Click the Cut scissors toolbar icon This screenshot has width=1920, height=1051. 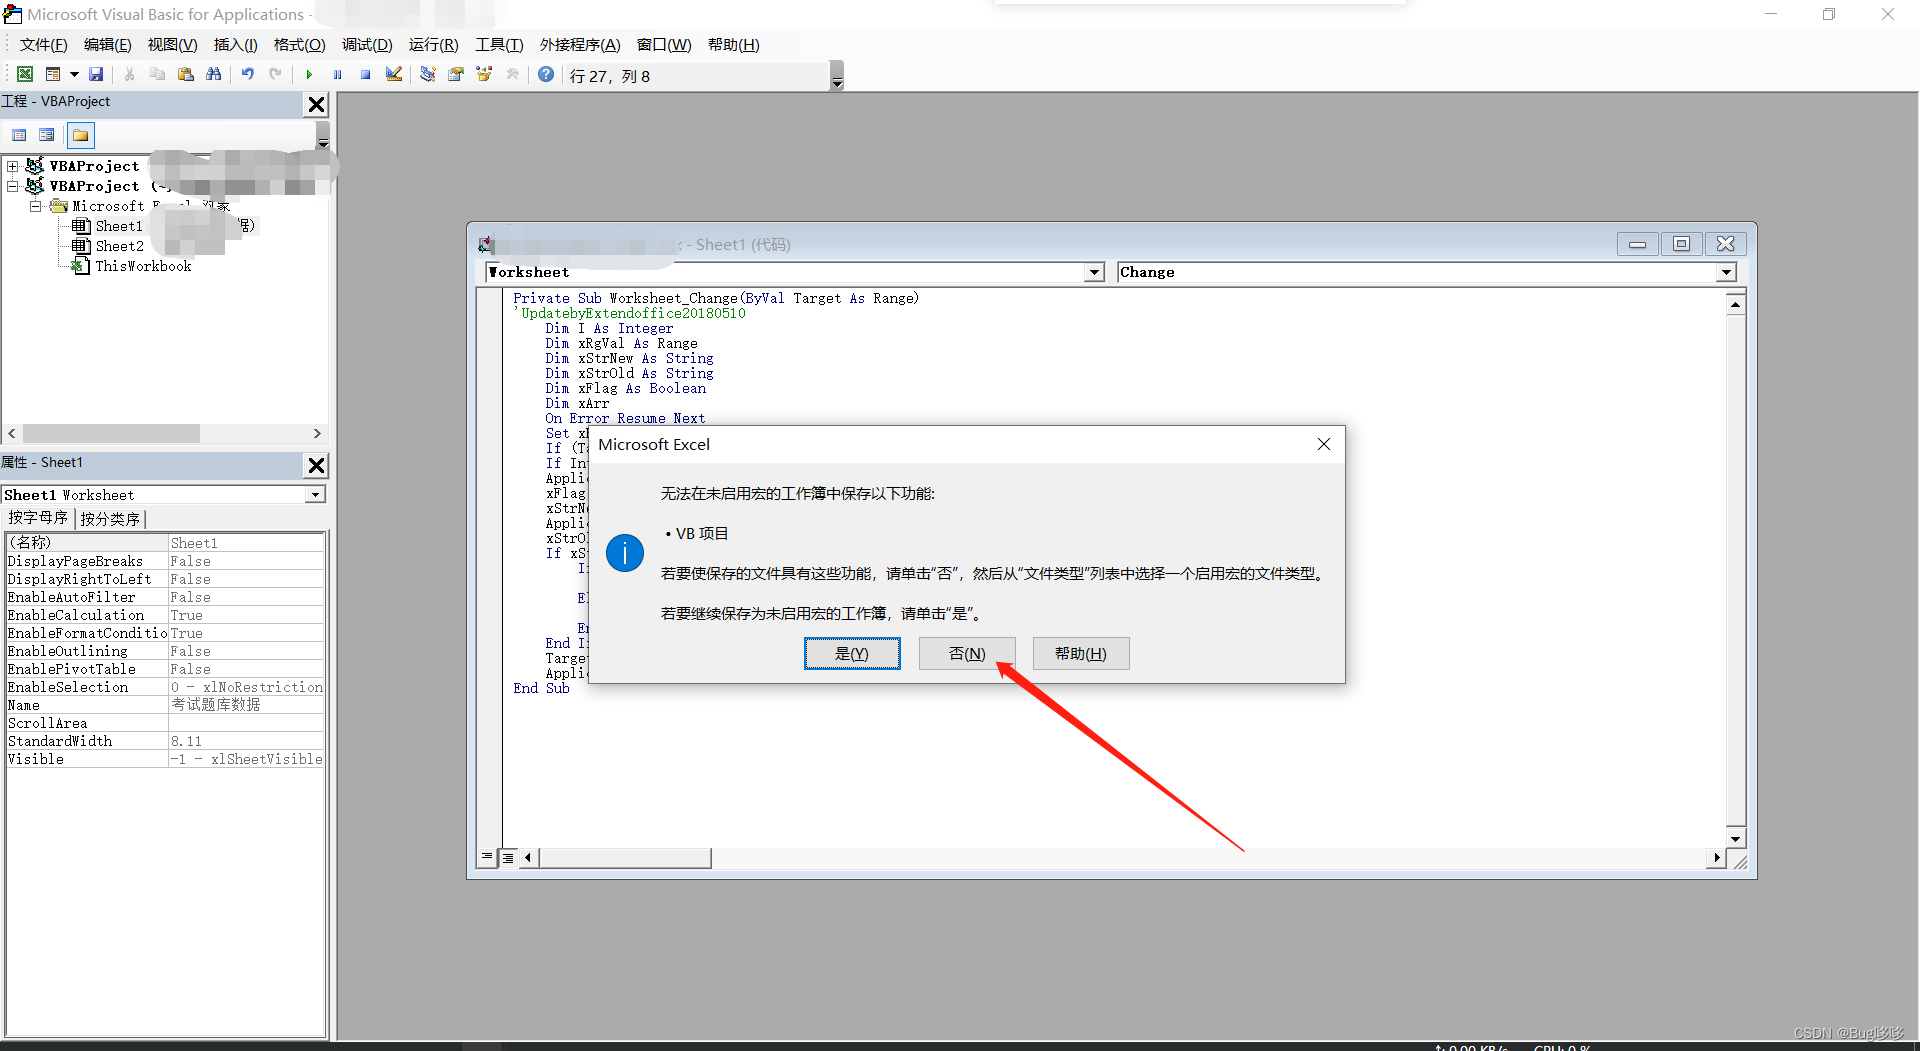[x=129, y=75]
